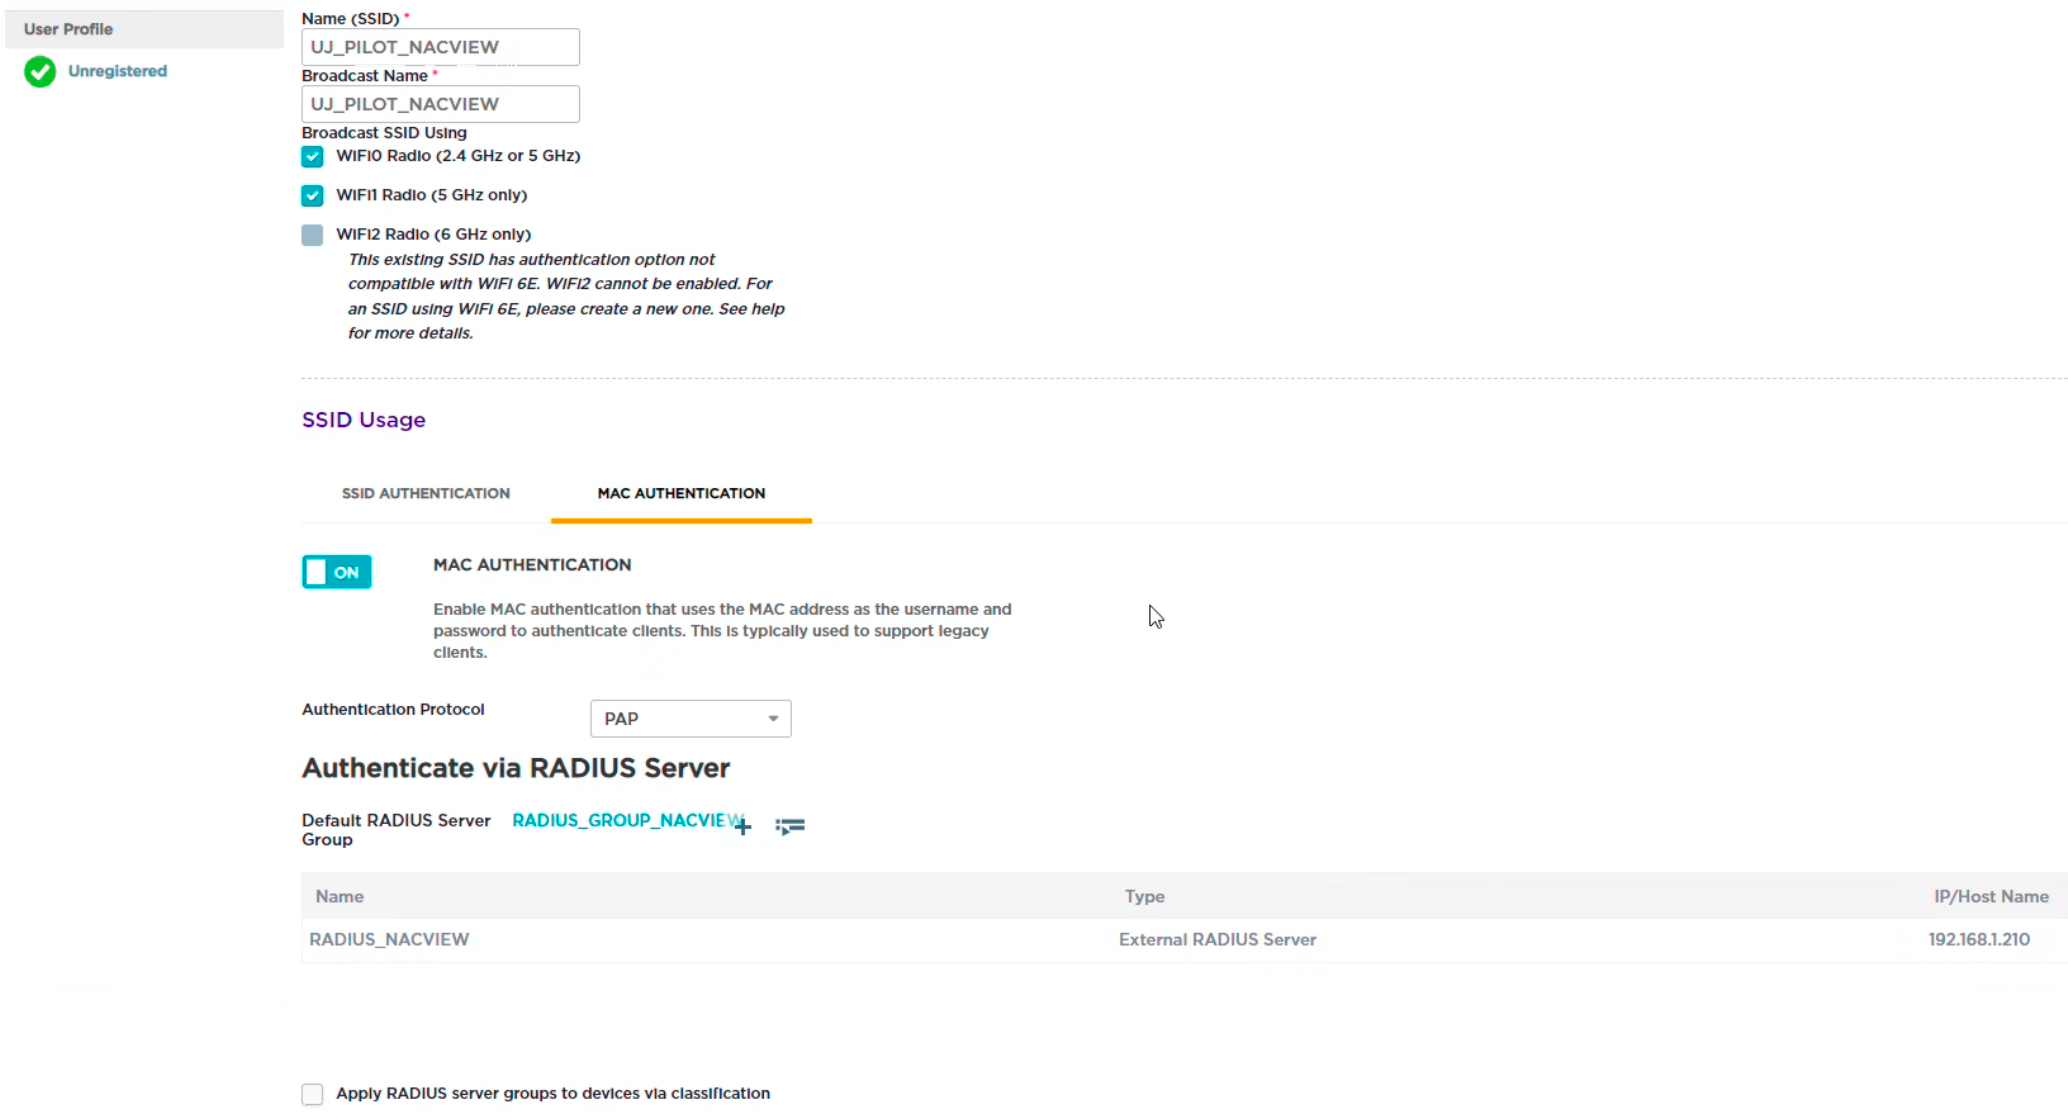
Task: Click the Authenticate via RADIUS Server heading
Action: [516, 768]
